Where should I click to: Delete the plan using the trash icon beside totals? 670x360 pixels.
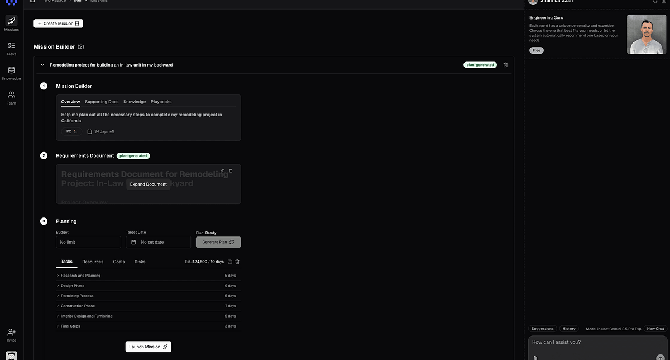(238, 261)
